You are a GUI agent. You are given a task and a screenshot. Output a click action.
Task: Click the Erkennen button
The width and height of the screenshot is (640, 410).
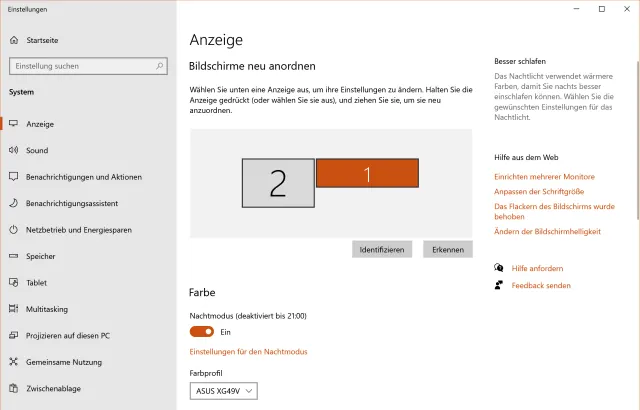click(448, 249)
